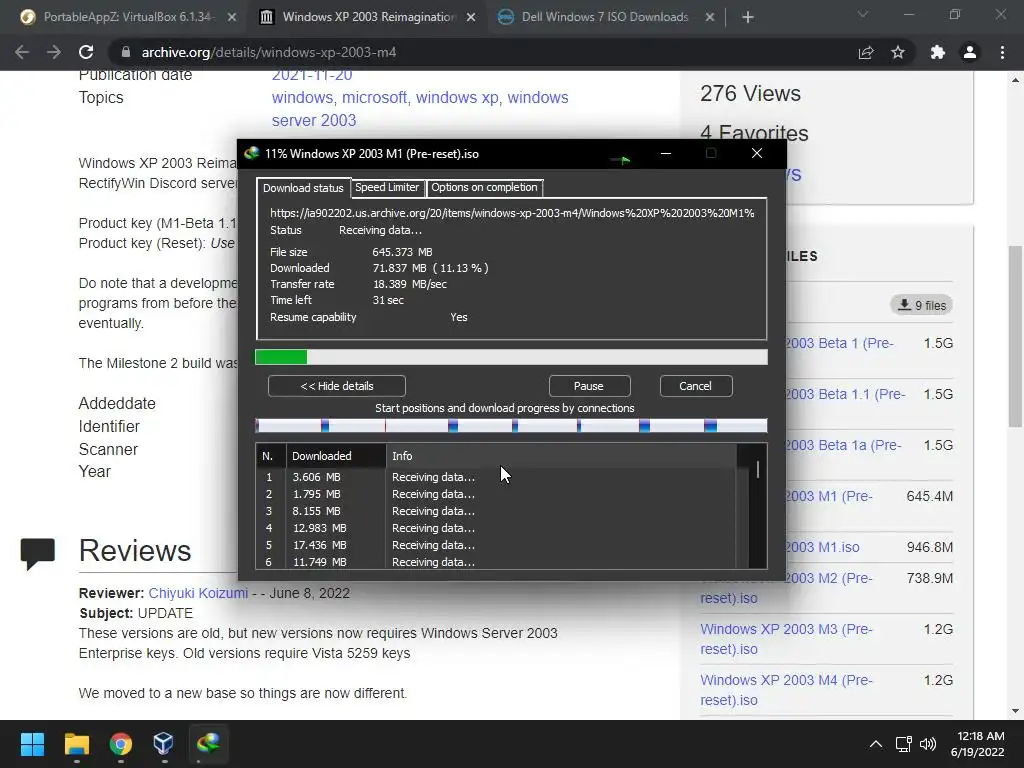Image resolution: width=1024 pixels, height=768 pixels.
Task: Select connection row 5 with 17.436 MB
Action: pyautogui.click(x=496, y=545)
